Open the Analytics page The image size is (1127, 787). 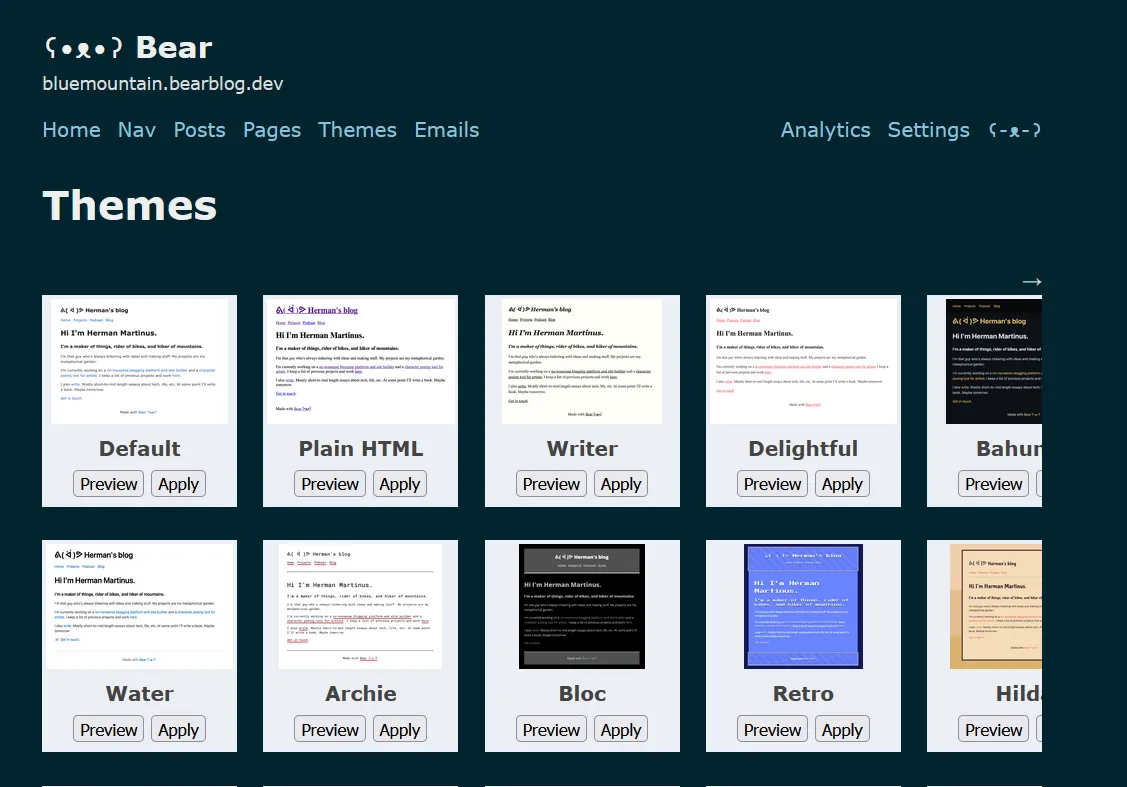[x=825, y=130]
